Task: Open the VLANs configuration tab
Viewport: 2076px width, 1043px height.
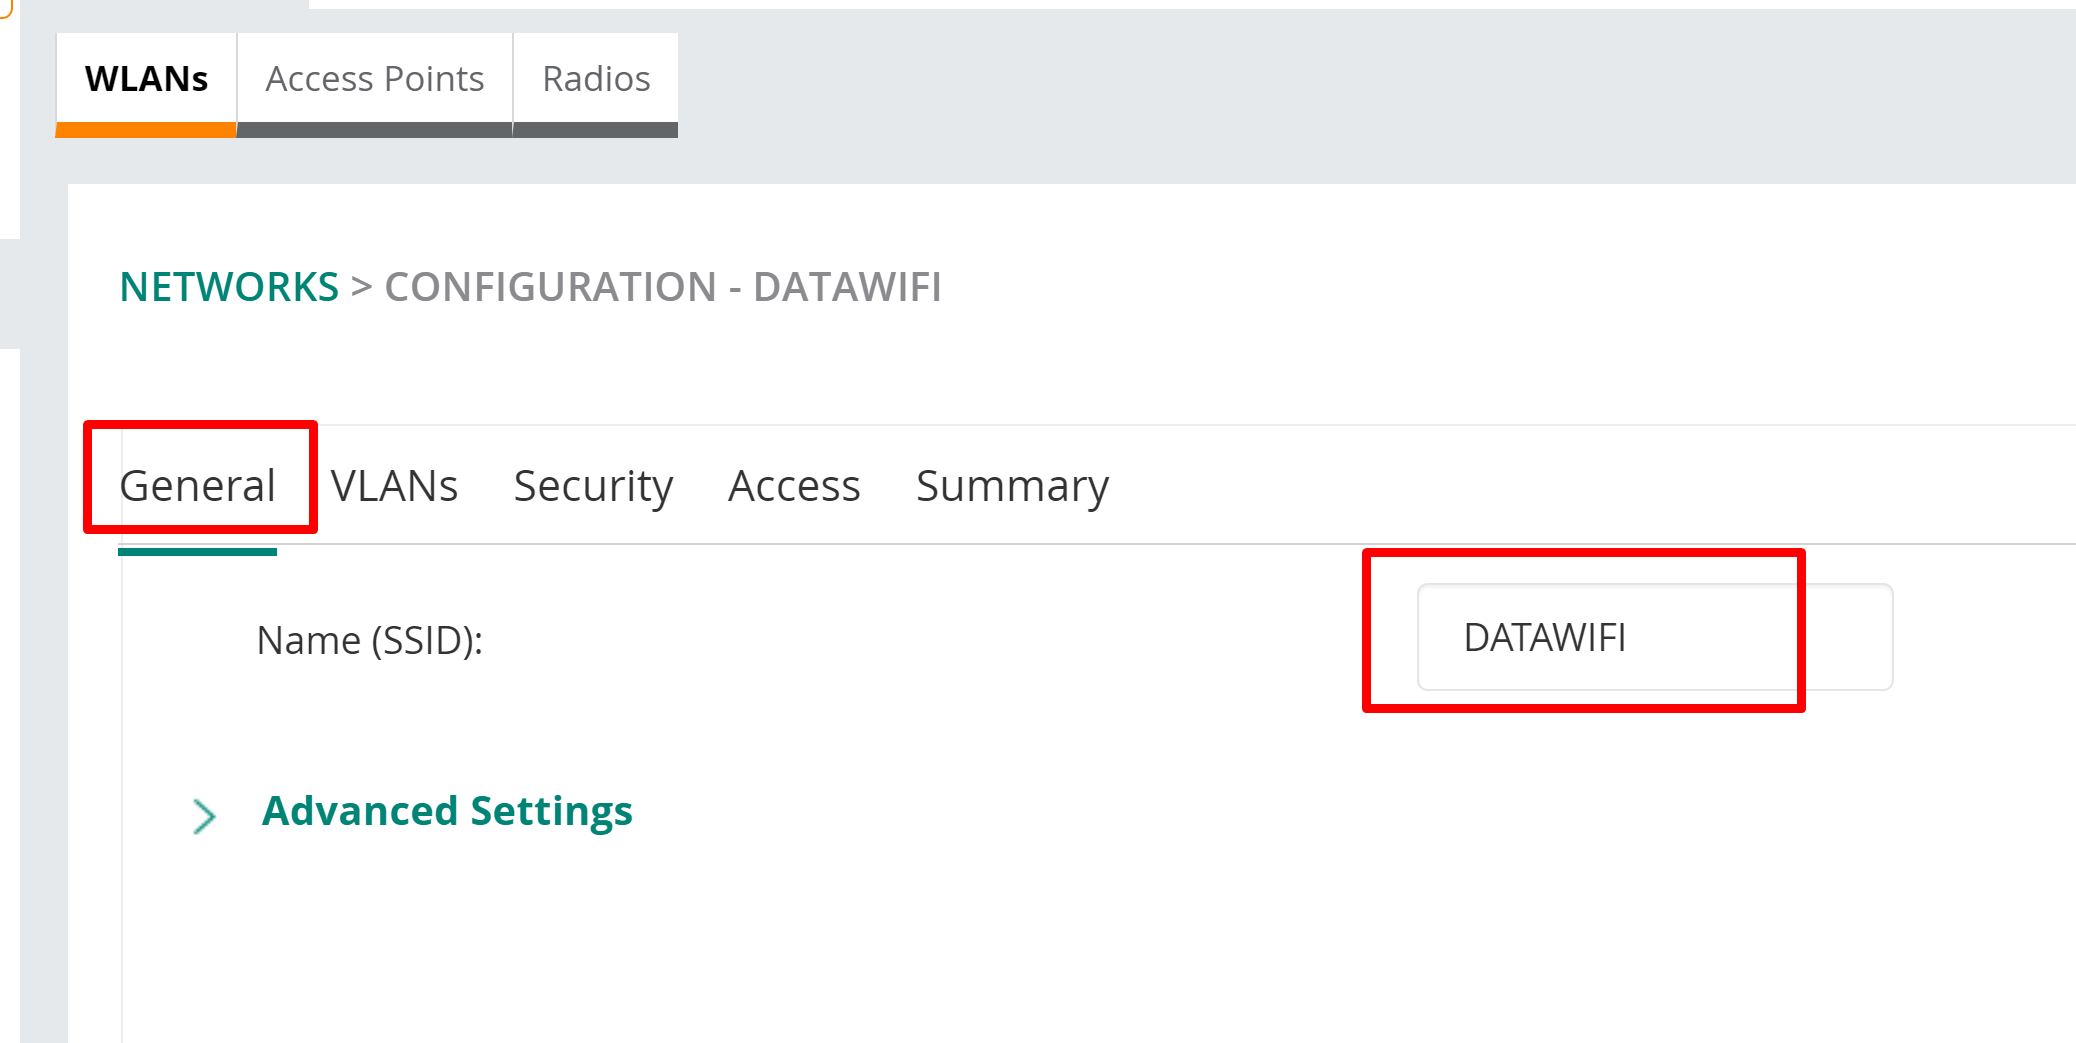Action: click(394, 486)
